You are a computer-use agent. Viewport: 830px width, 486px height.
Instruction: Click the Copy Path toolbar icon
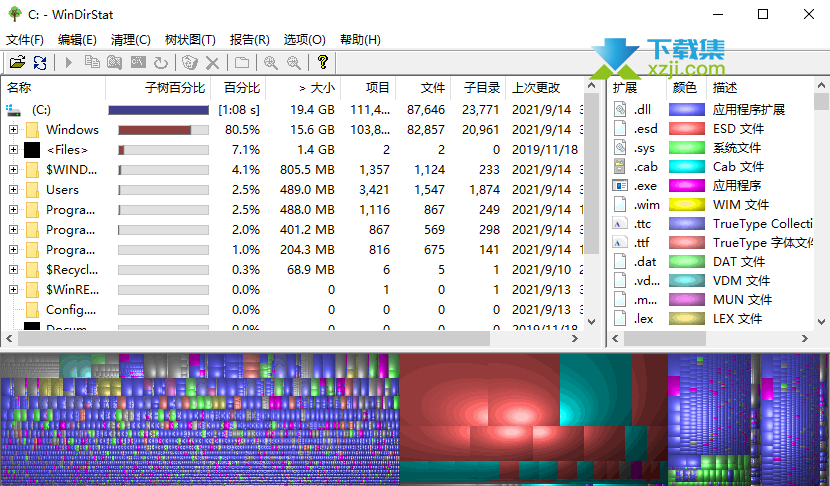(x=92, y=62)
